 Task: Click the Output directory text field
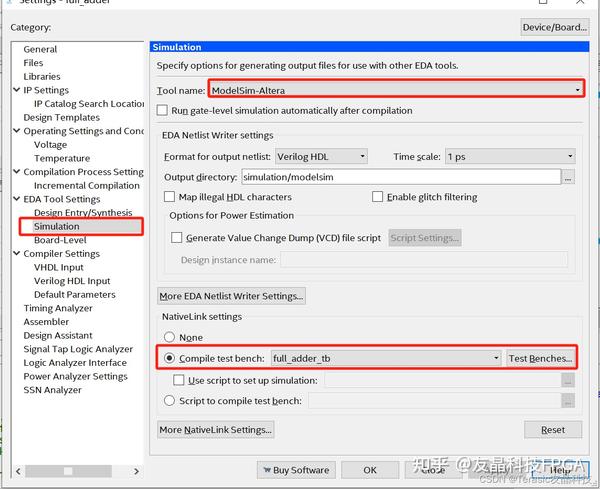[x=401, y=177]
